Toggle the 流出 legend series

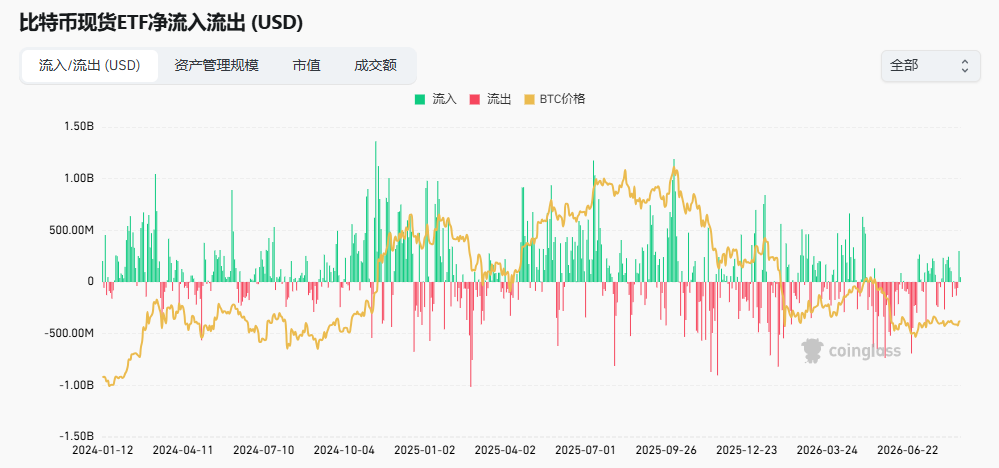point(490,99)
